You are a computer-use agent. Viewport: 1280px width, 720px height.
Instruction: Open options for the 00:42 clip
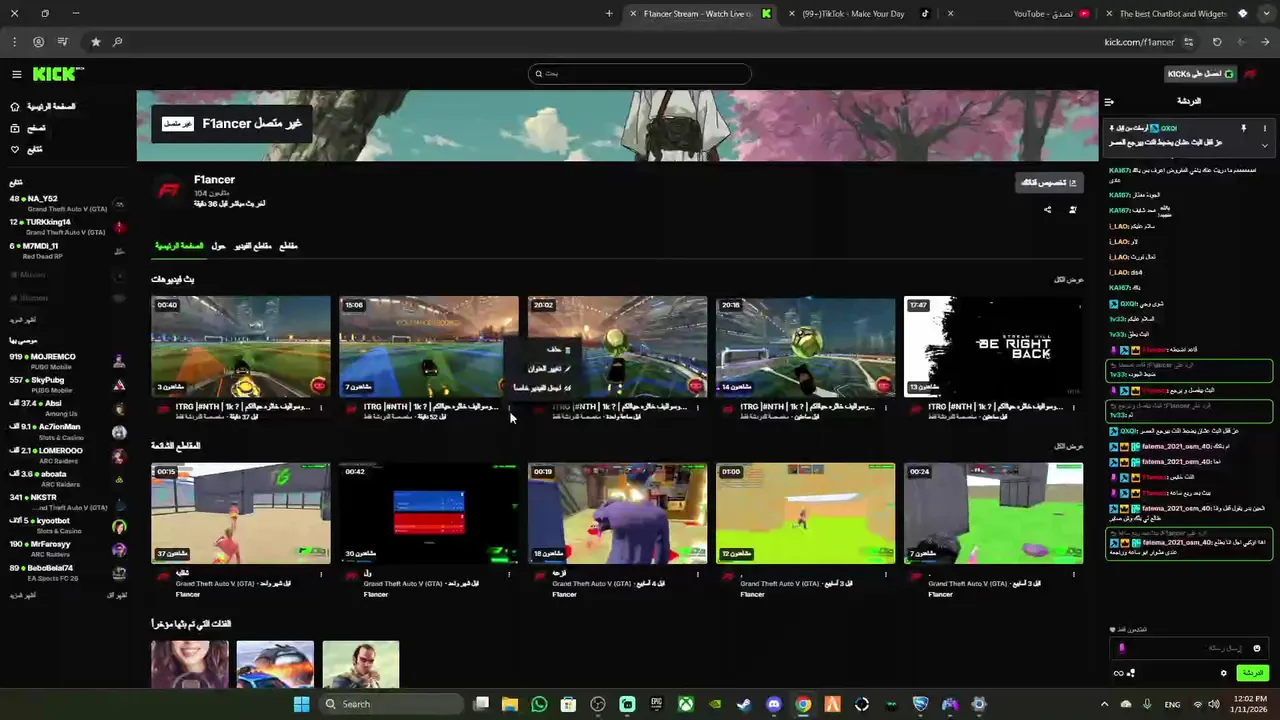click(509, 574)
